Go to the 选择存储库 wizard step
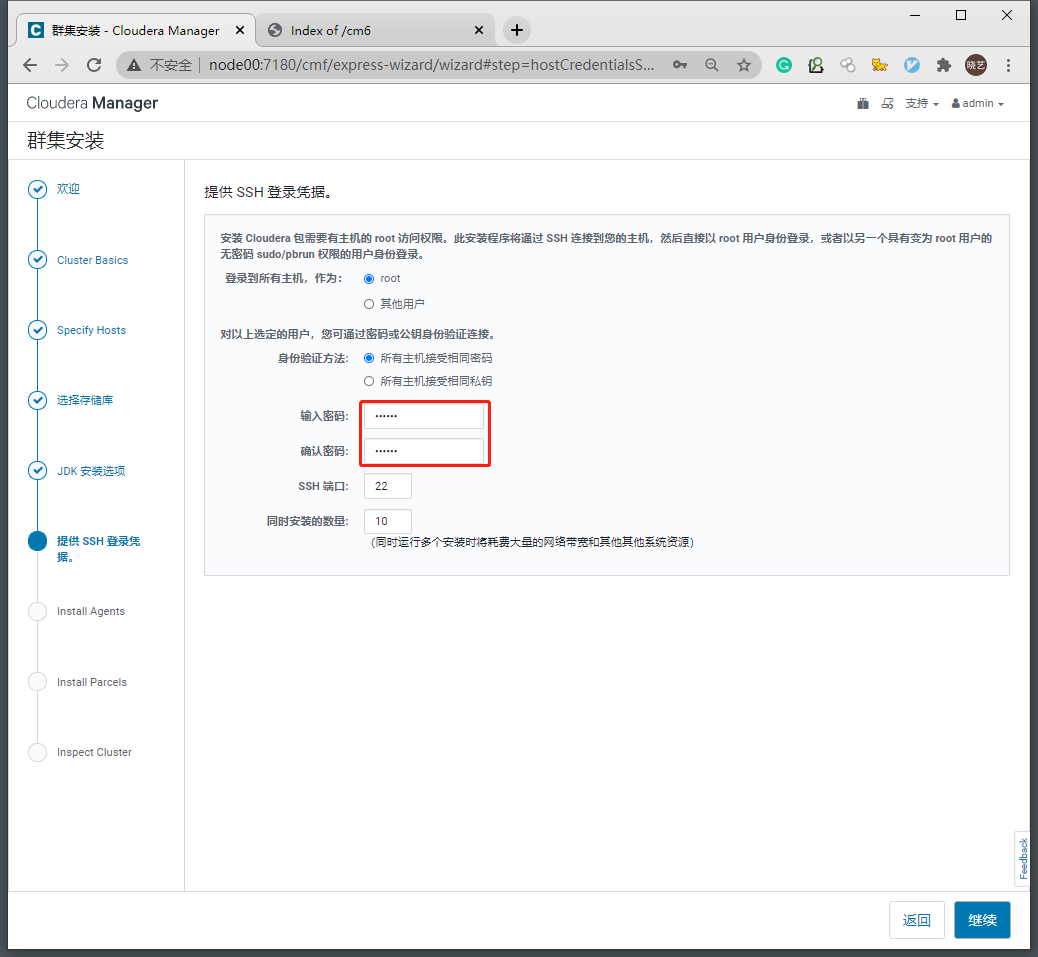This screenshot has width=1038, height=957. (x=85, y=400)
